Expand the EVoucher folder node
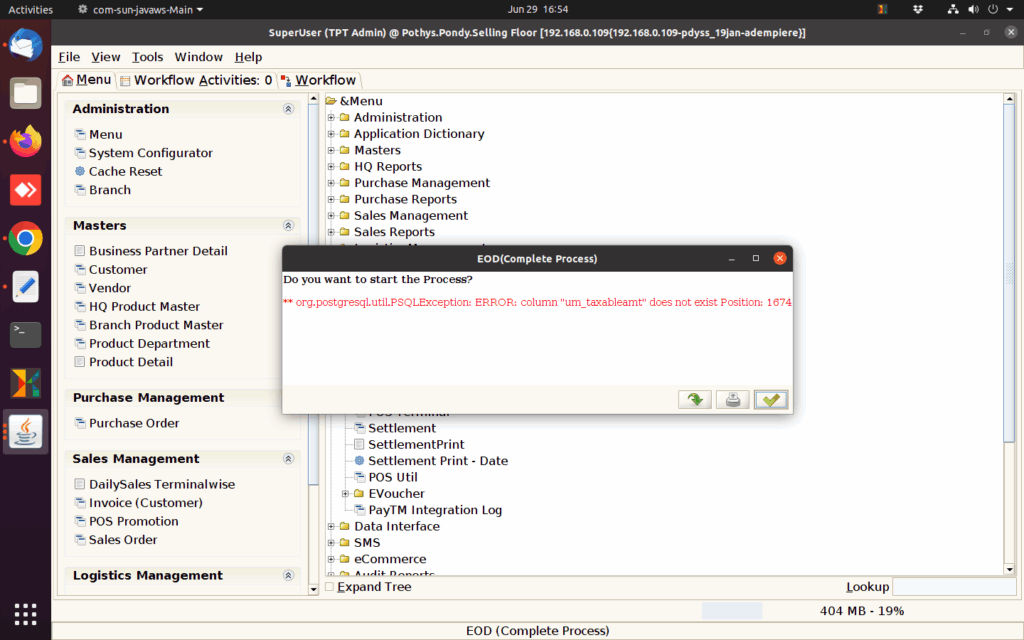The image size is (1024, 640). 345,494
